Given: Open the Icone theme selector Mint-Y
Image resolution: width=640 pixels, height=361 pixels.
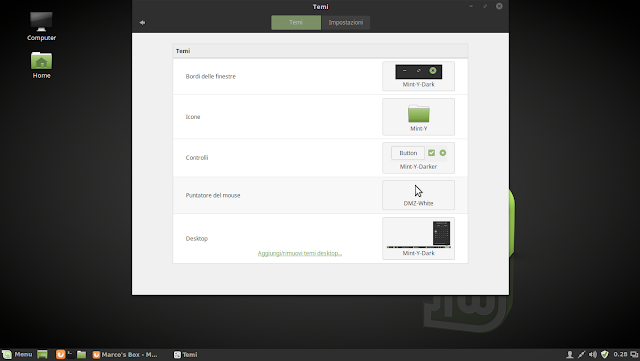Looking at the screenshot, I should (418, 117).
